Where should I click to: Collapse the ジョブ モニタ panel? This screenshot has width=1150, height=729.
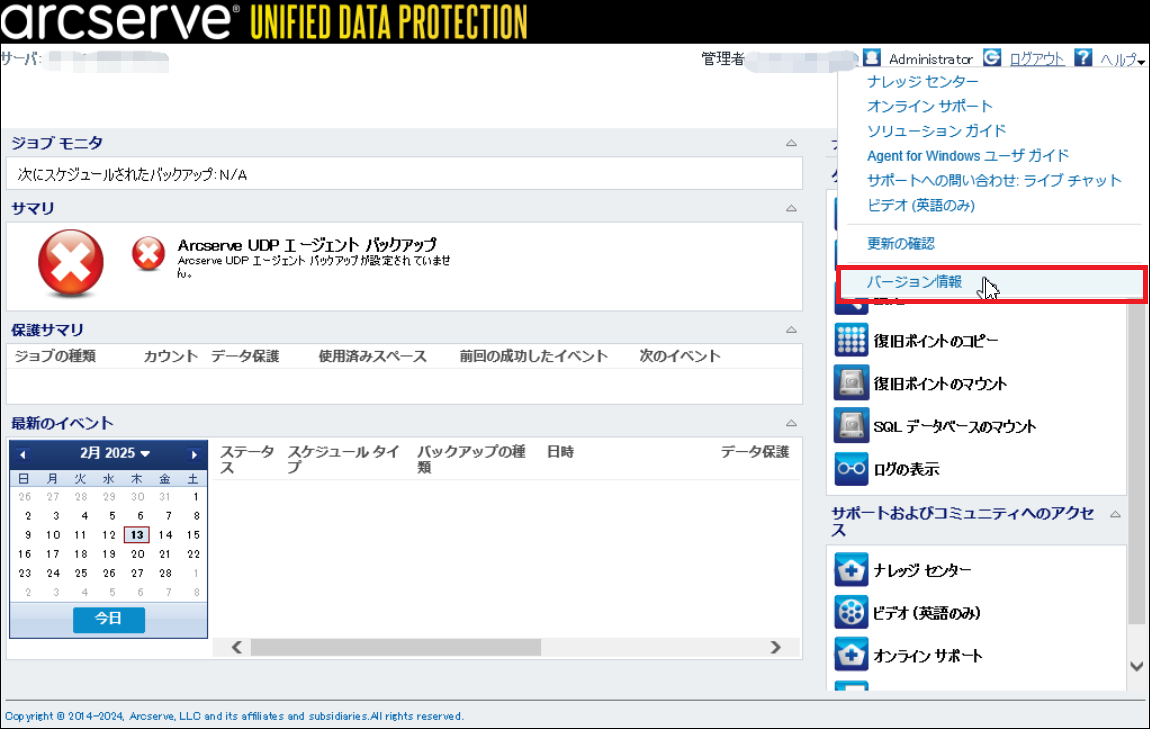[791, 143]
